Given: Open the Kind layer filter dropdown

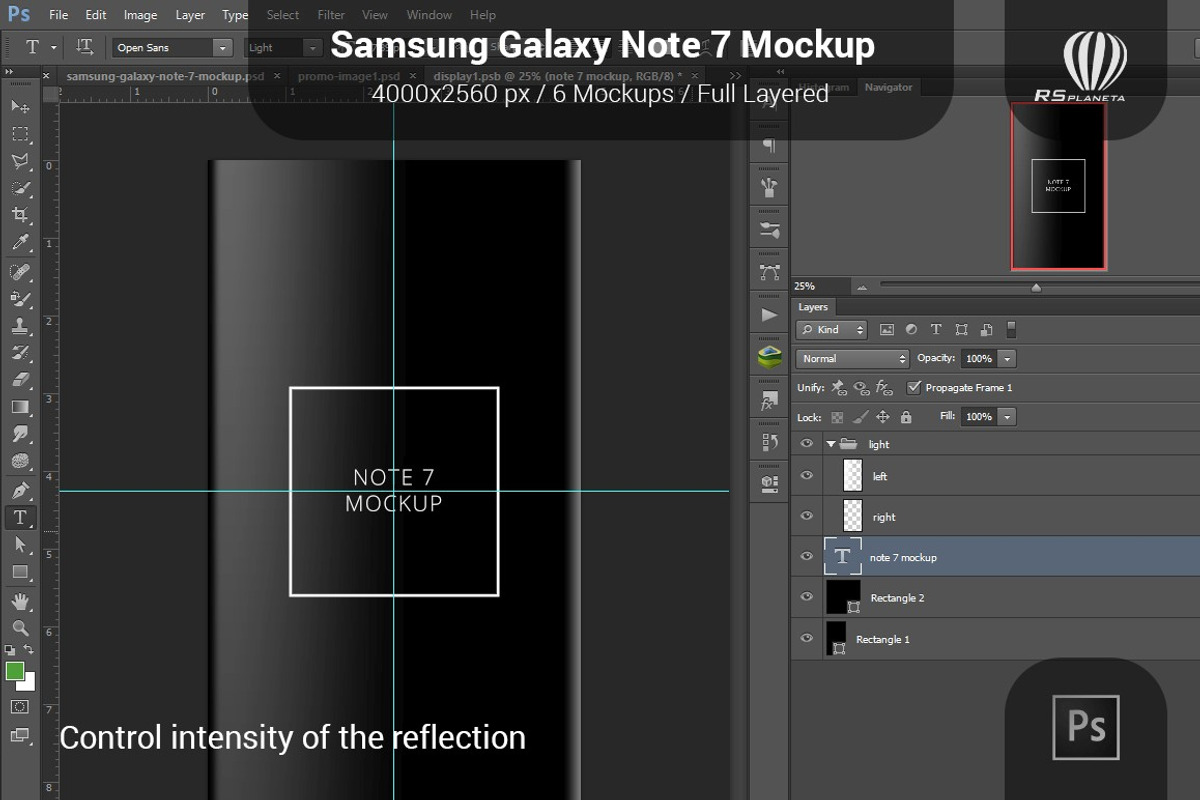Looking at the screenshot, I should [832, 330].
